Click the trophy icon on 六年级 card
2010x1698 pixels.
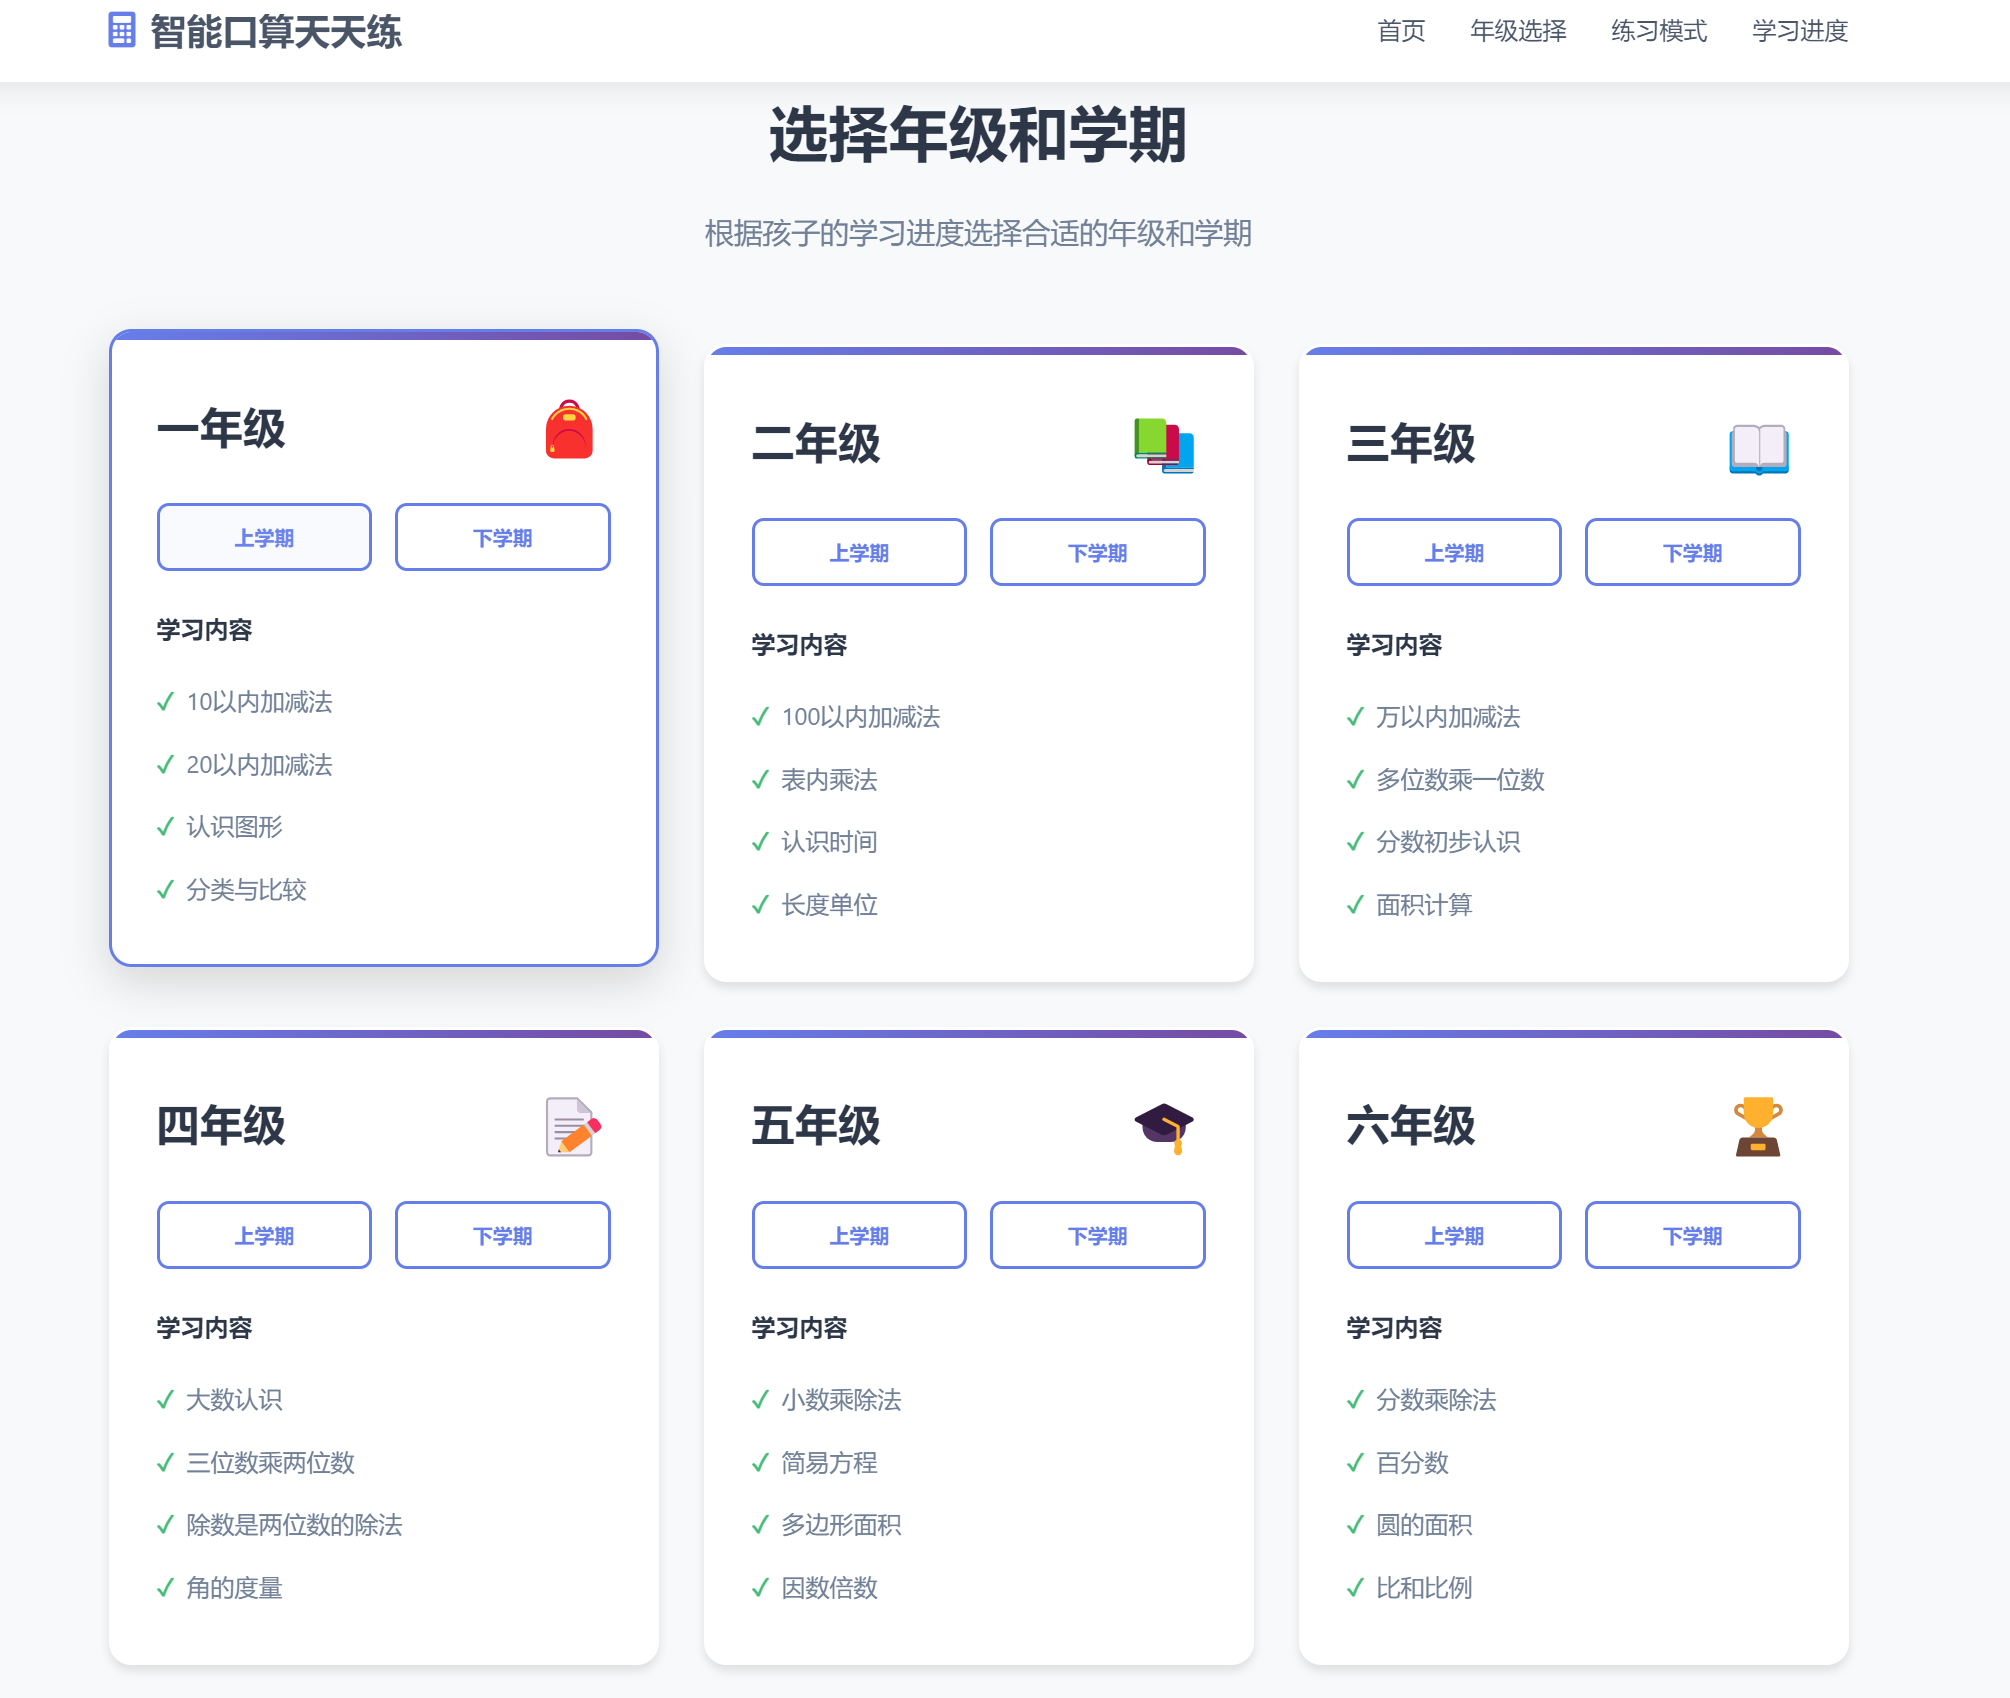click(x=1760, y=1126)
